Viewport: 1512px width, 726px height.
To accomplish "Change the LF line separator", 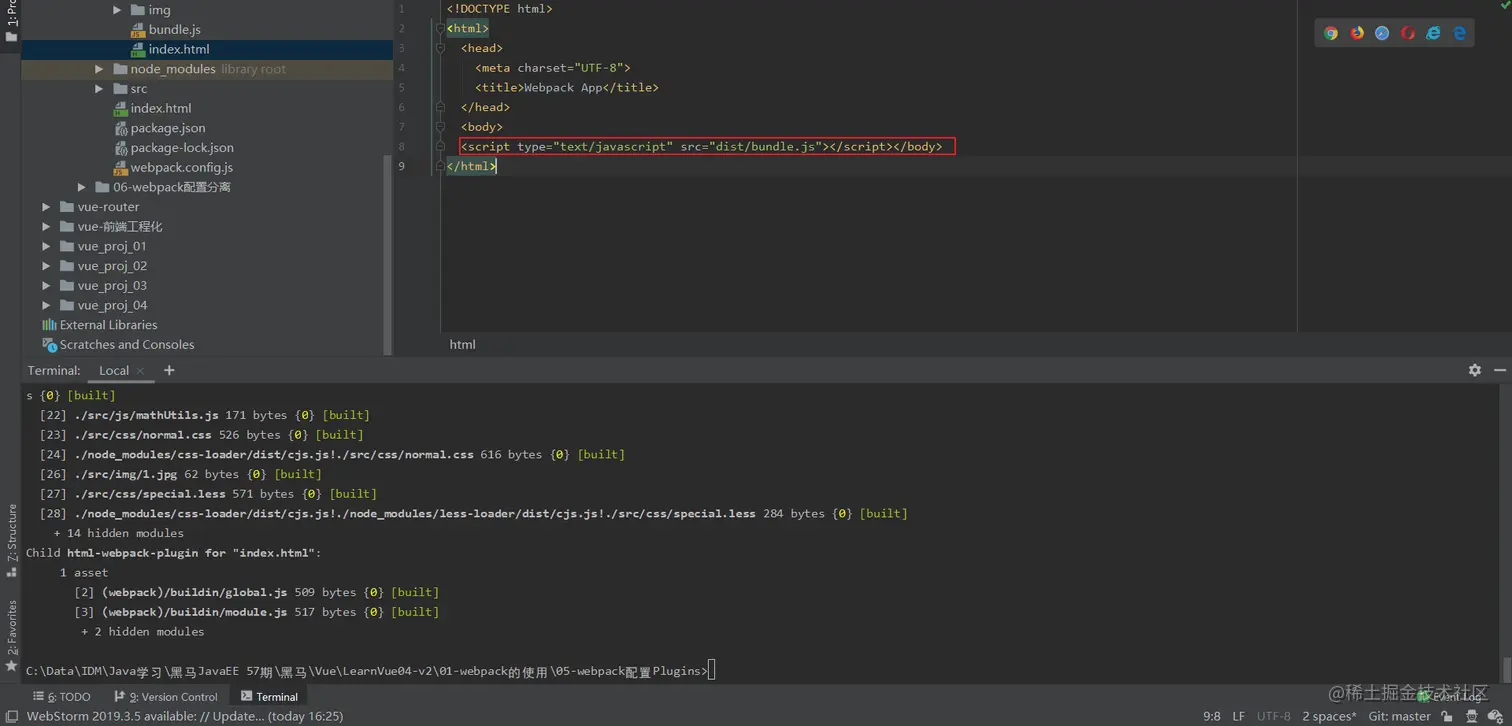I will 1238,716.
